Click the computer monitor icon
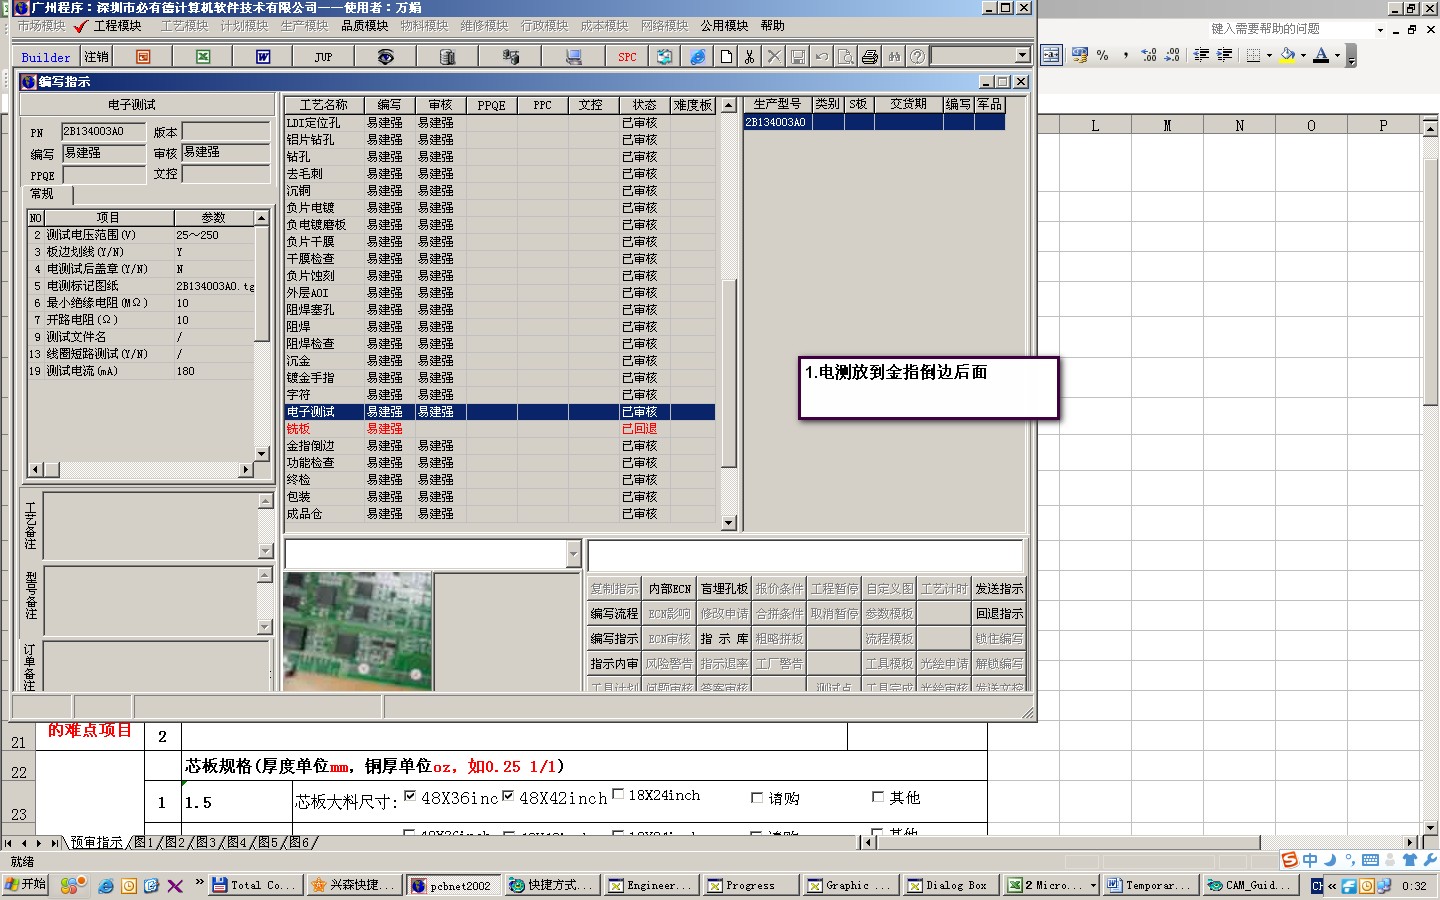This screenshot has width=1440, height=900. 574,57
